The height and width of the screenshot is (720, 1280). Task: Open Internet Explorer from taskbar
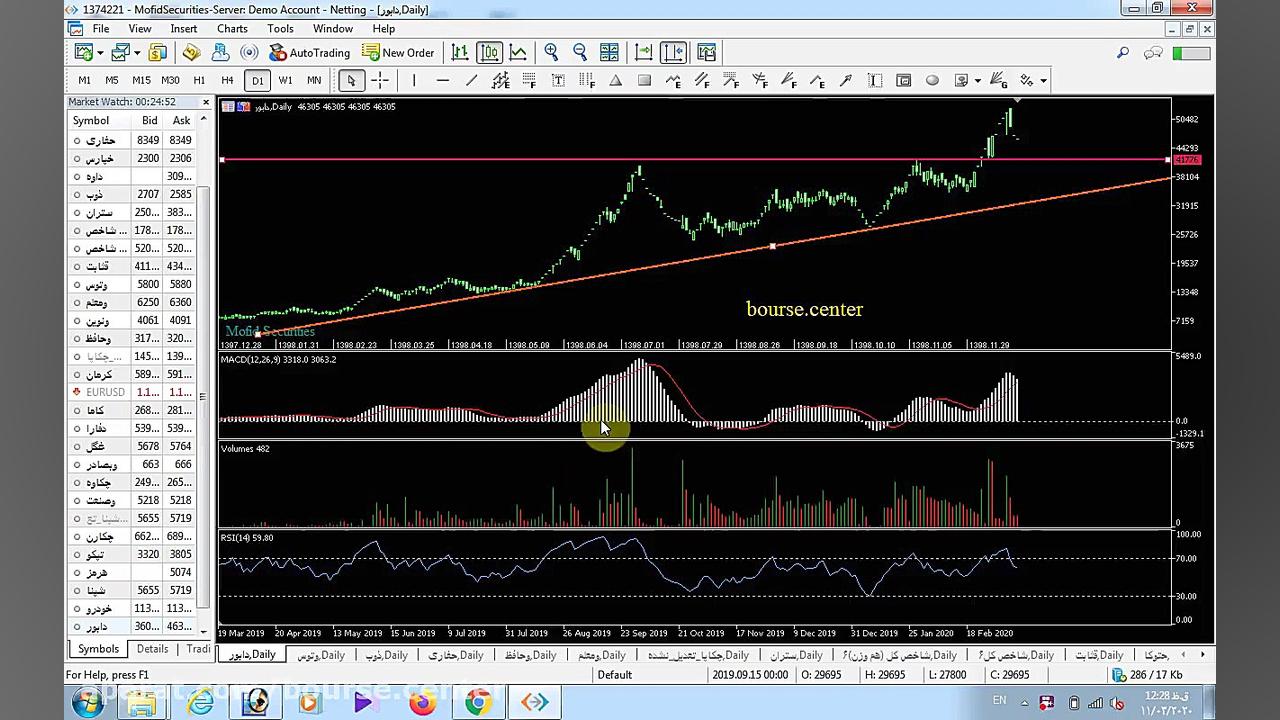coord(199,702)
